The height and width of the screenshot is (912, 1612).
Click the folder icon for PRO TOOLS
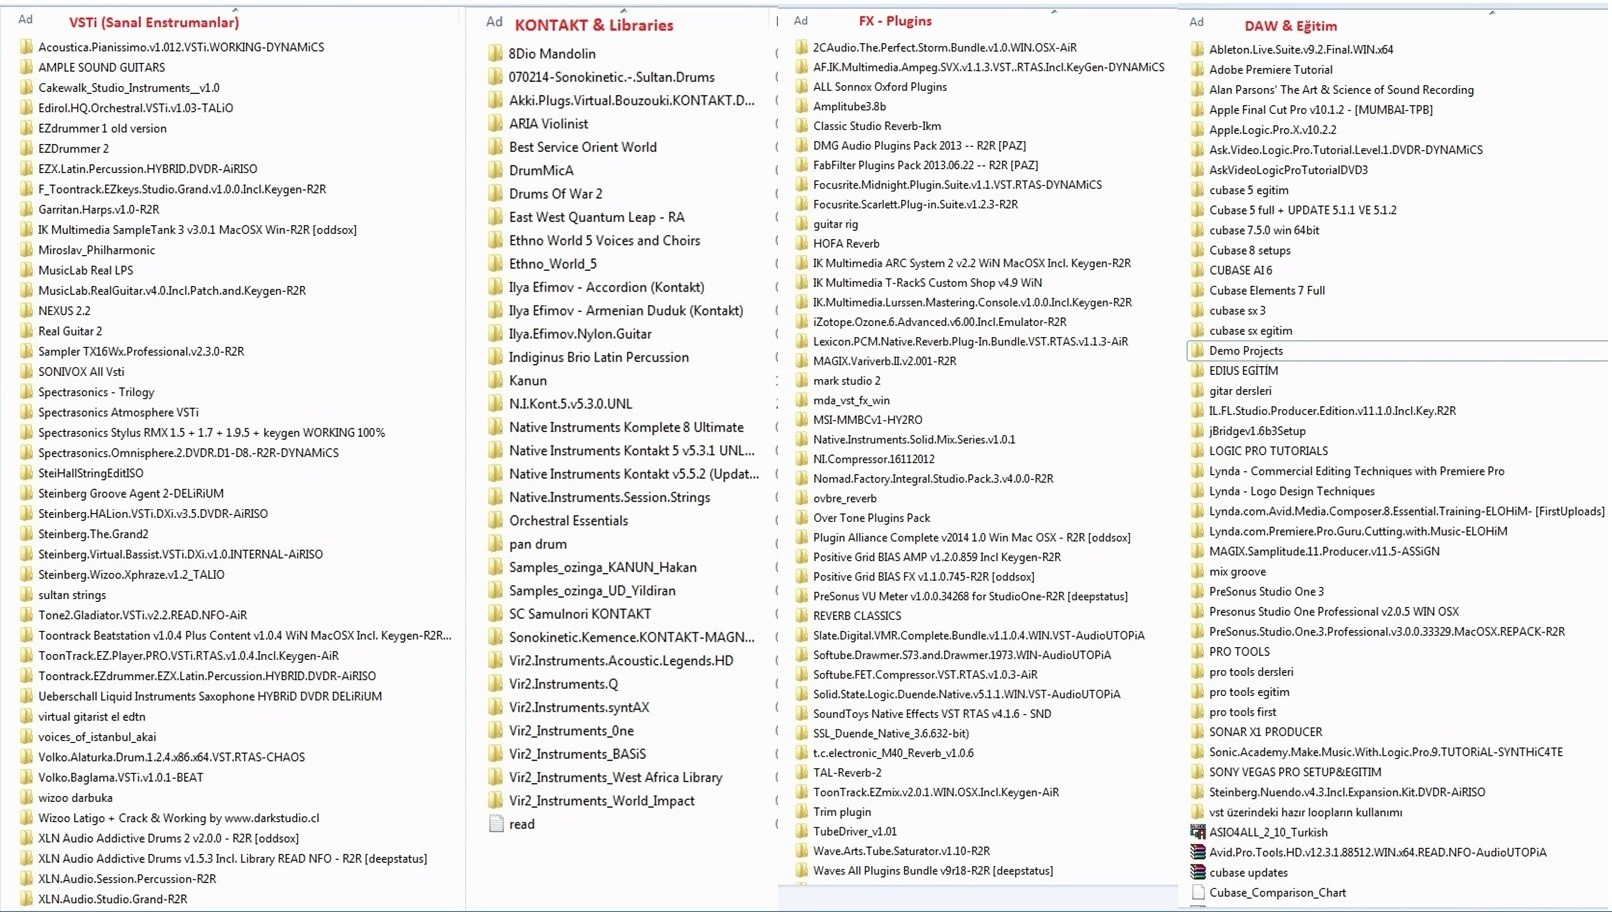[x=1197, y=651]
